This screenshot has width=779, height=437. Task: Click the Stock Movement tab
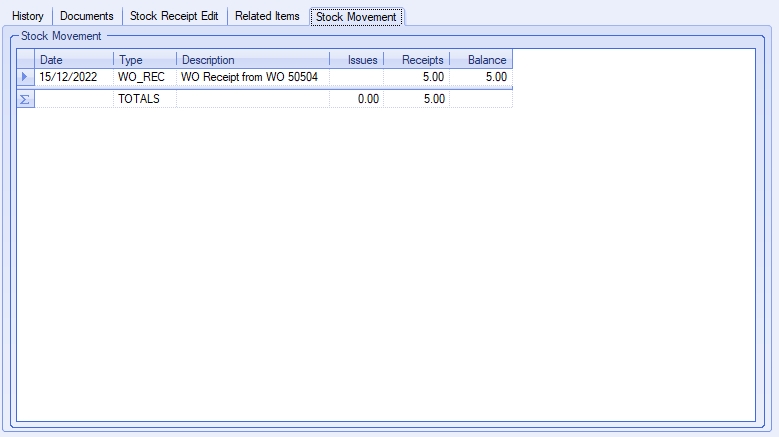point(356,17)
